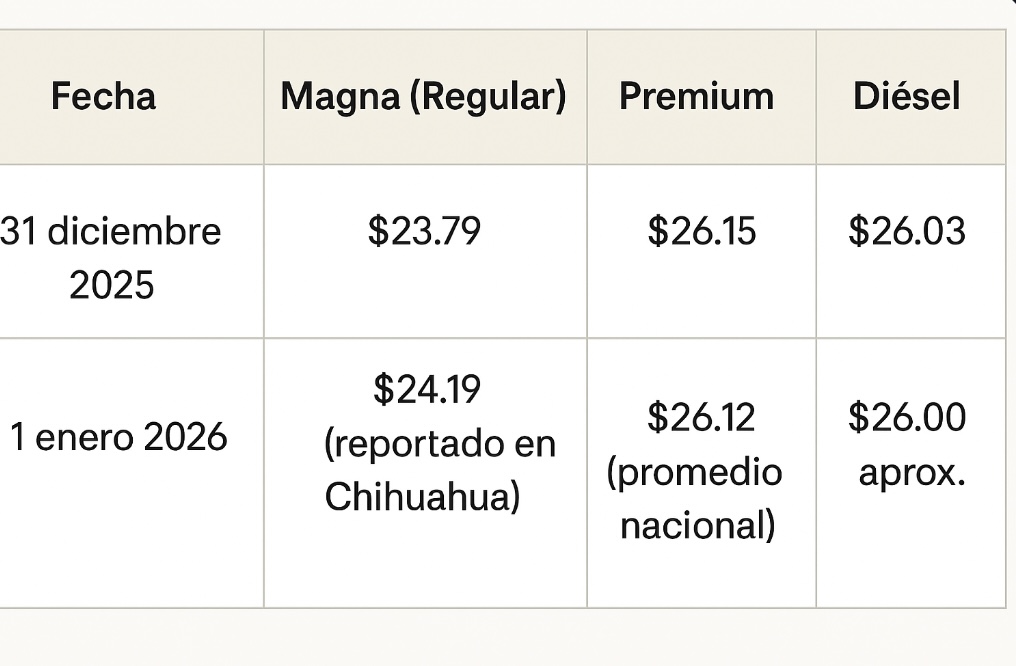Click the word "Chihuahua)" in Magna cell
The height and width of the screenshot is (666, 1016).
click(422, 496)
